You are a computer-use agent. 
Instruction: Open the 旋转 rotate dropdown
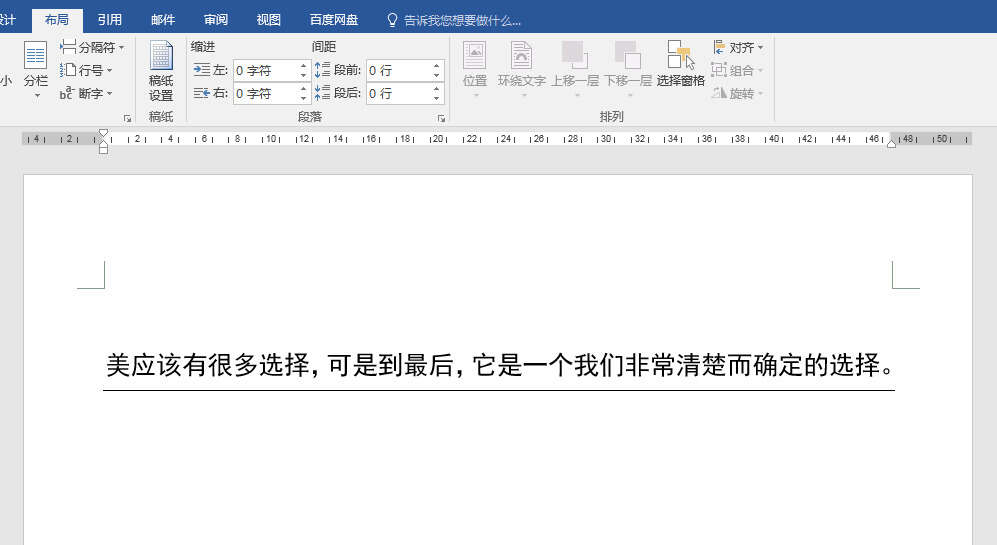click(x=738, y=93)
